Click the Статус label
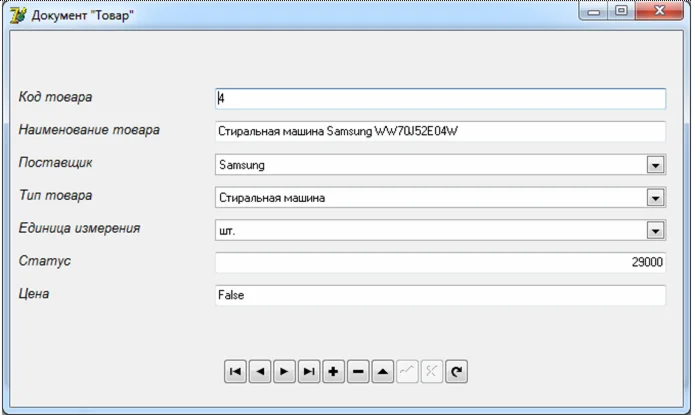This screenshot has height=415, width=692. point(45,261)
